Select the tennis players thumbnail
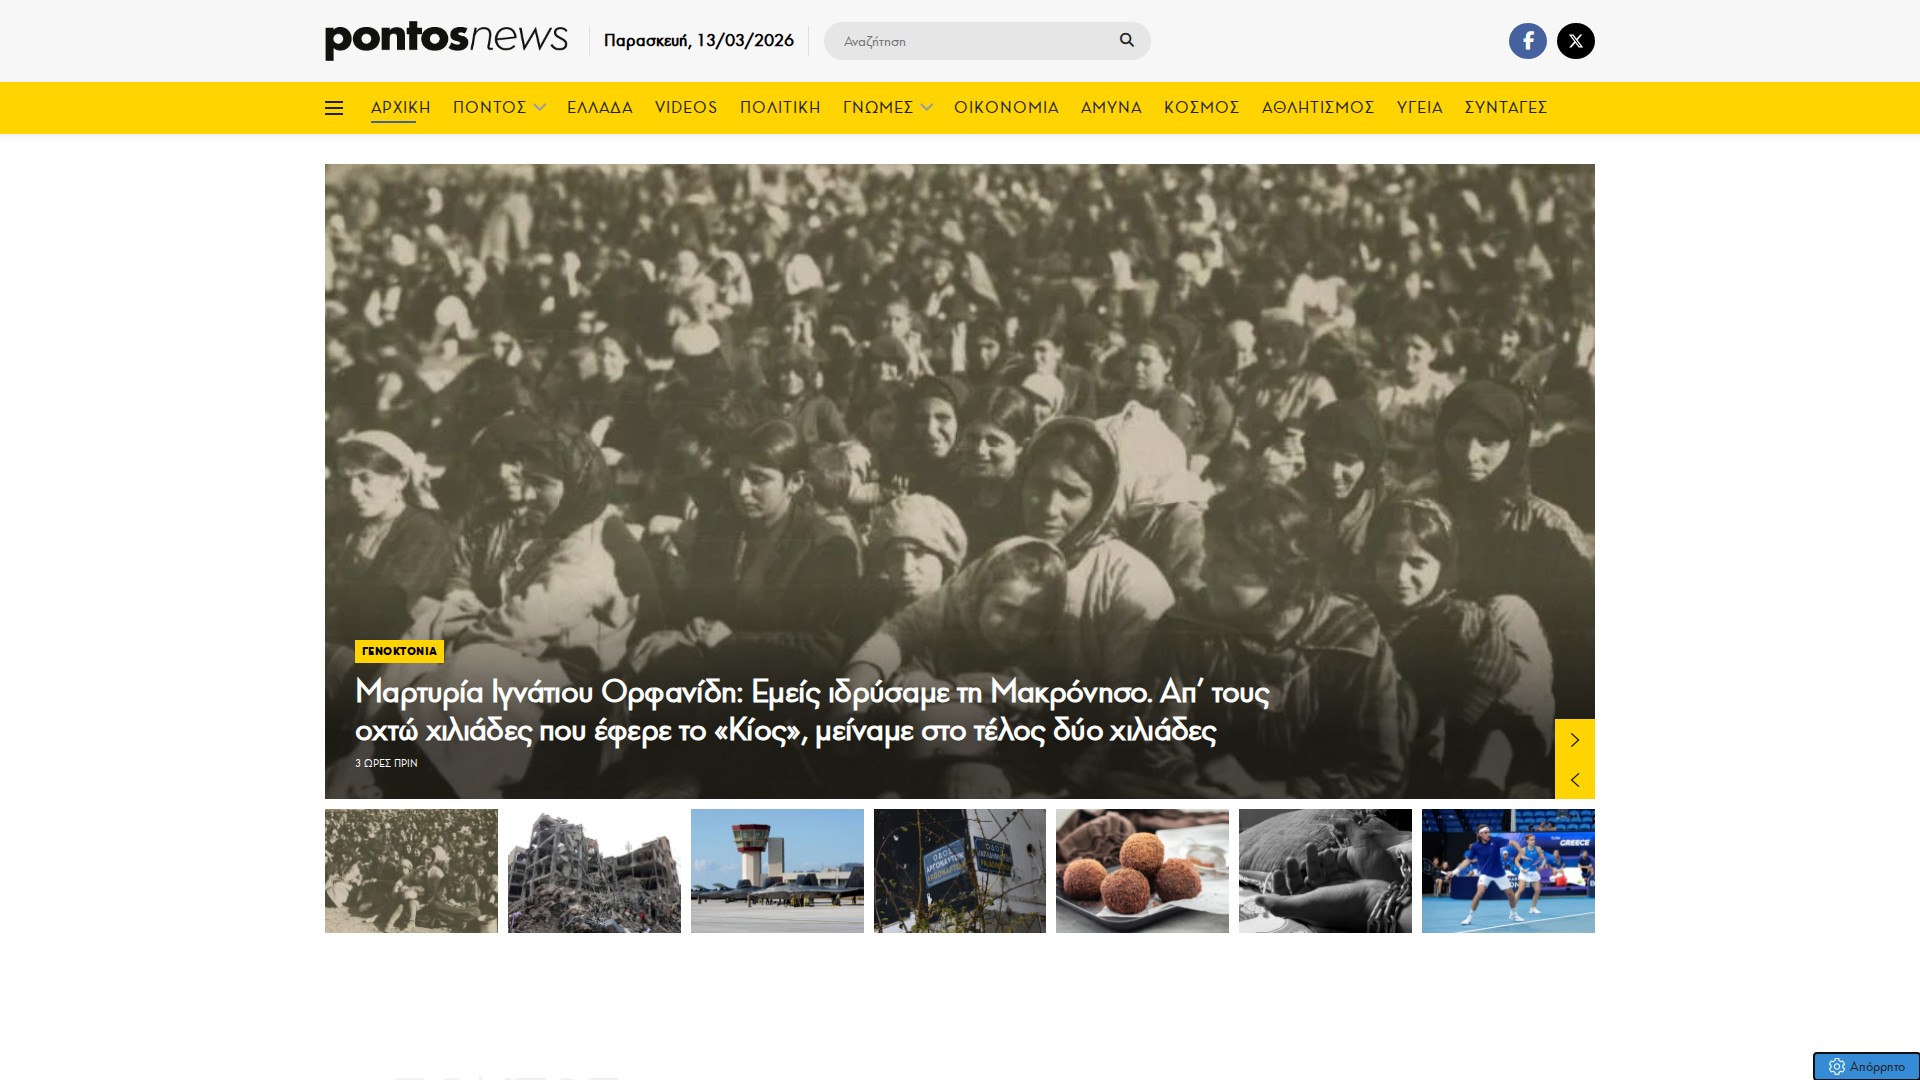This screenshot has width=1920, height=1080. (x=1507, y=871)
